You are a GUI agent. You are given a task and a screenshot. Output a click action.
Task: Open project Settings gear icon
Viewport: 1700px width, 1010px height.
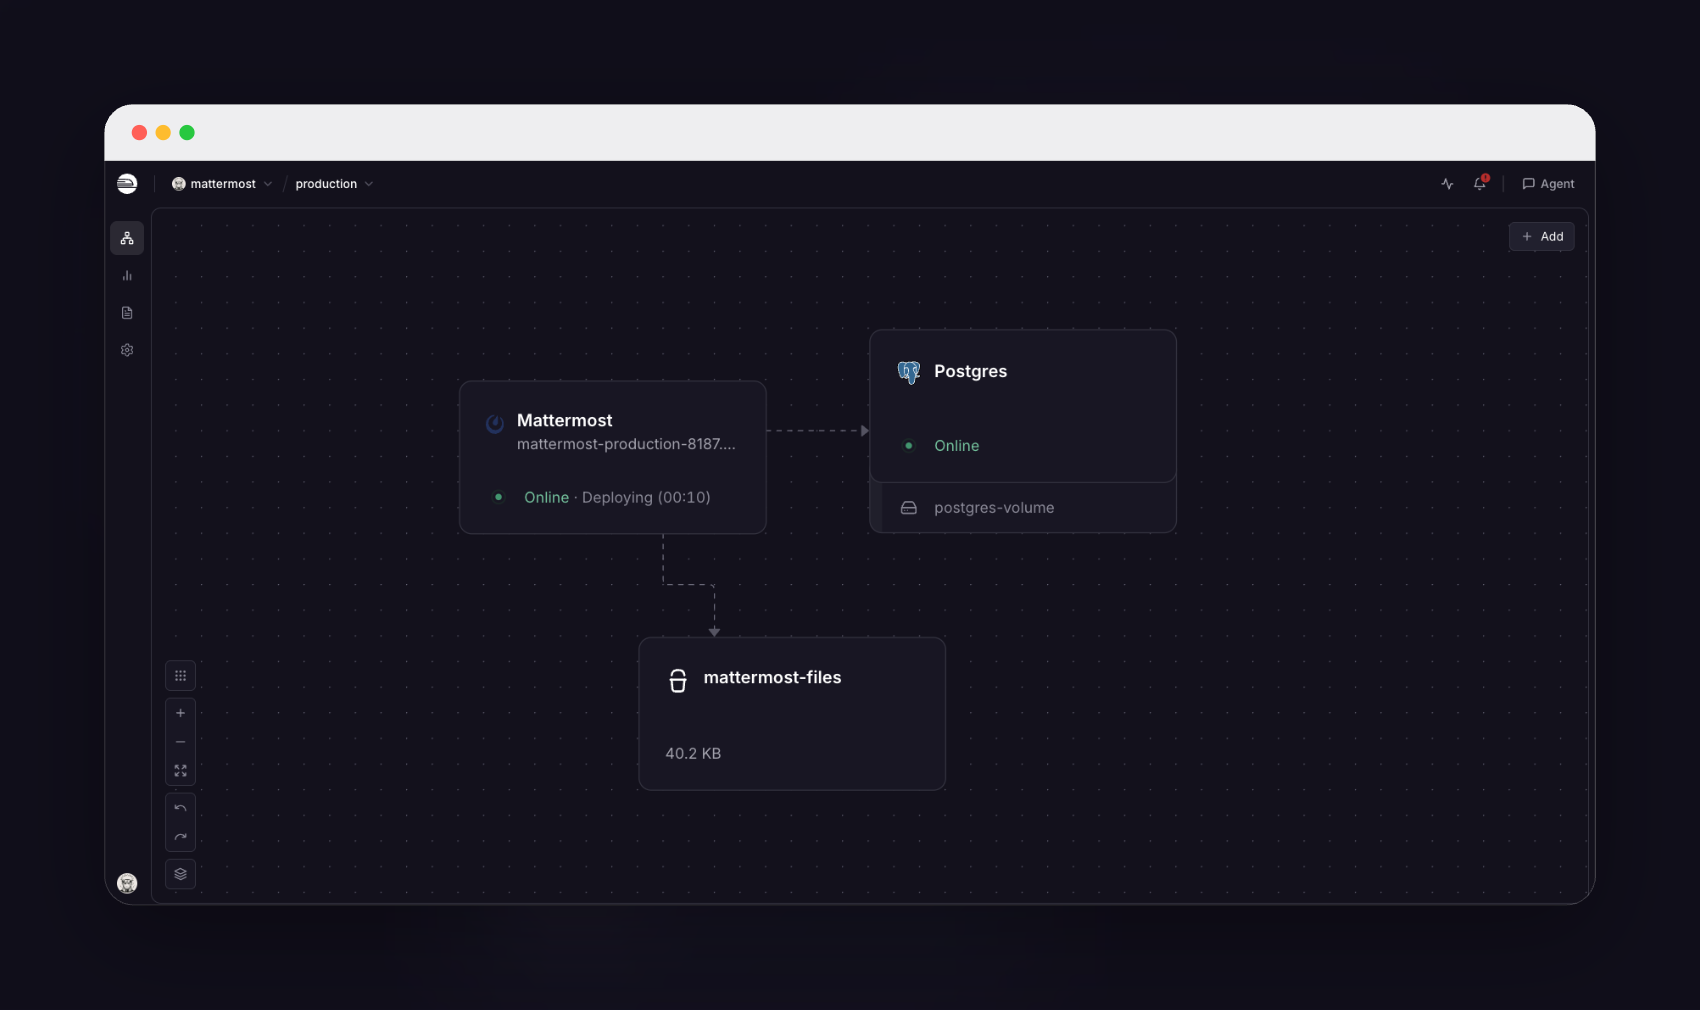pos(127,350)
